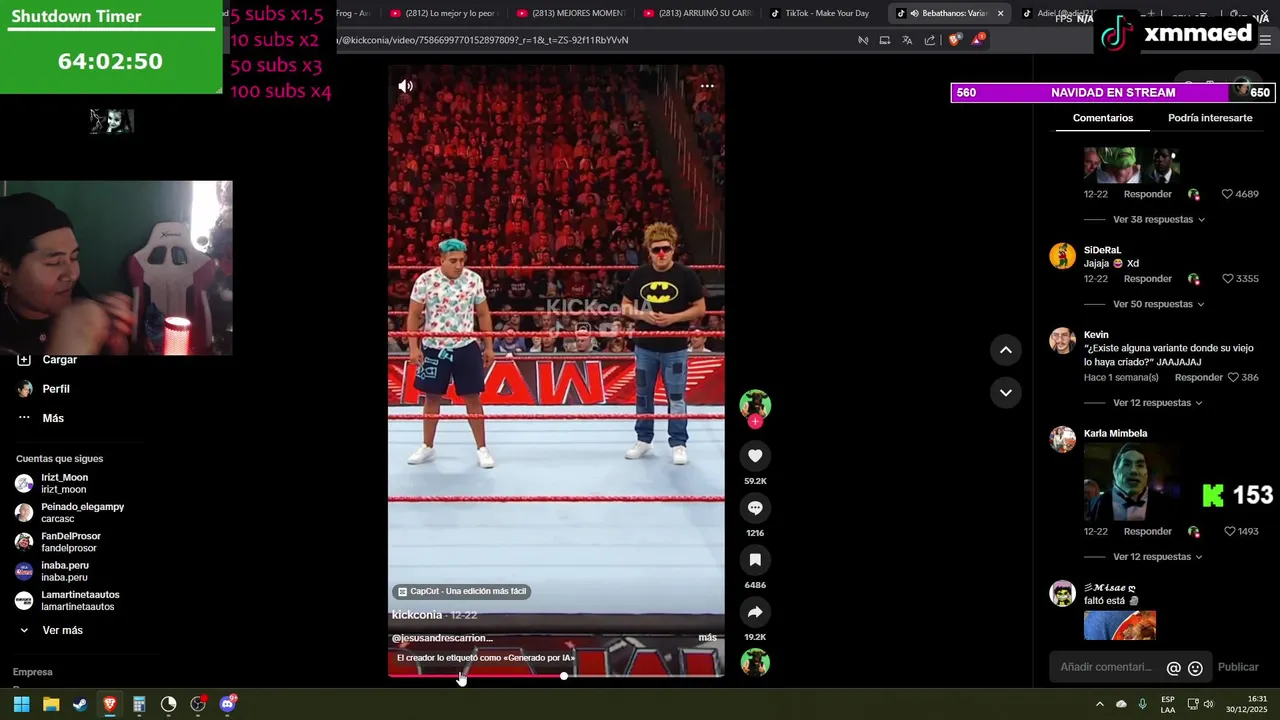Click the CapCut 'Una edición más fácil' badge
This screenshot has height=720, width=1280.
(461, 591)
